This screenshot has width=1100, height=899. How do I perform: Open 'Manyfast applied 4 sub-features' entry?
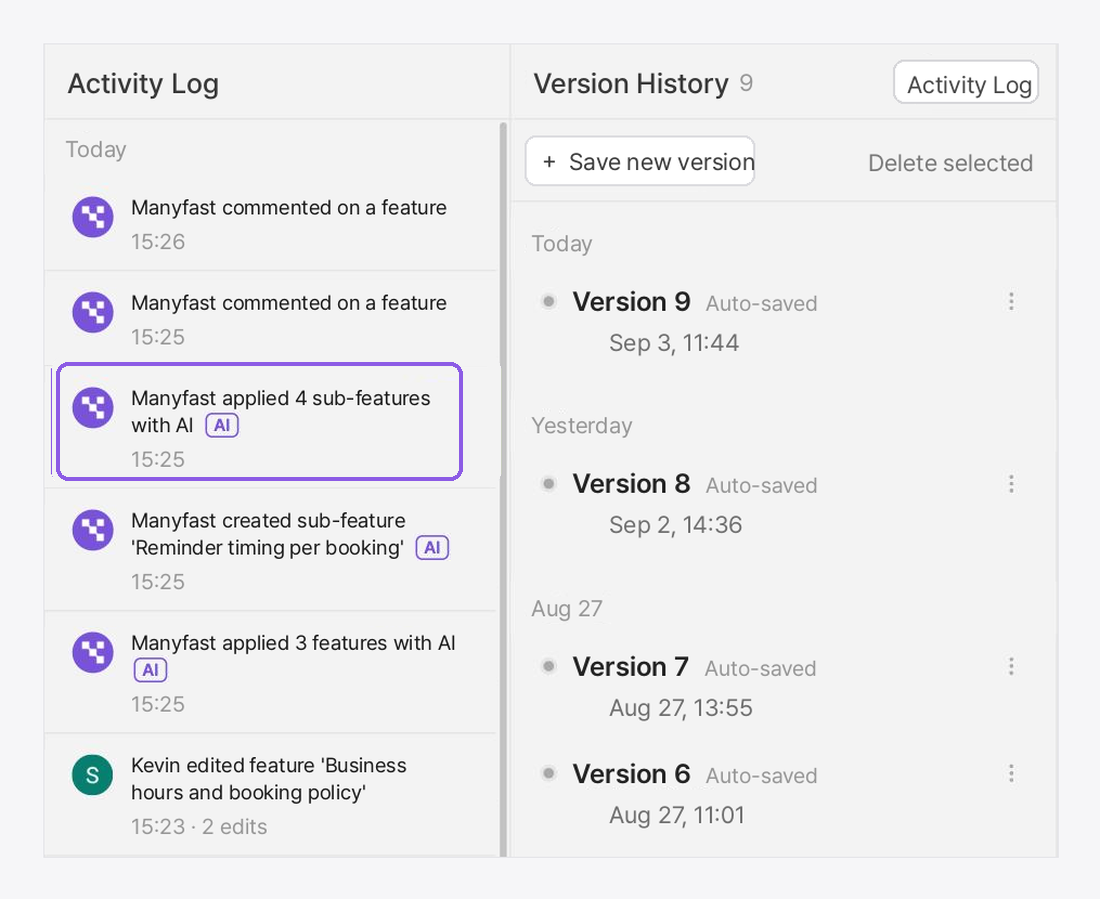[x=259, y=422]
